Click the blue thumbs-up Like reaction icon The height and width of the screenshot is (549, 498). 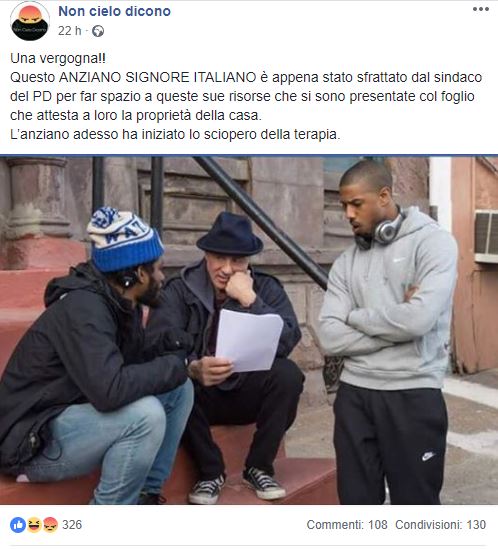(18, 525)
